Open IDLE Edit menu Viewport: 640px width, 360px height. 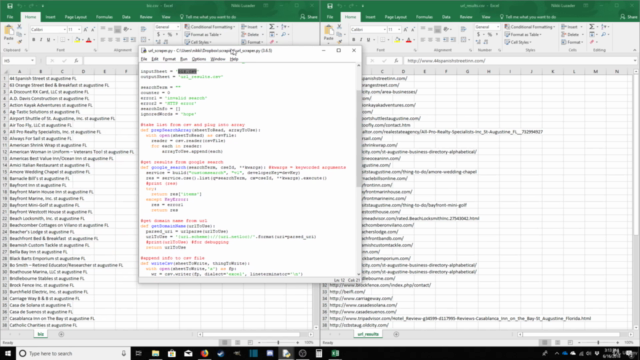[155, 59]
